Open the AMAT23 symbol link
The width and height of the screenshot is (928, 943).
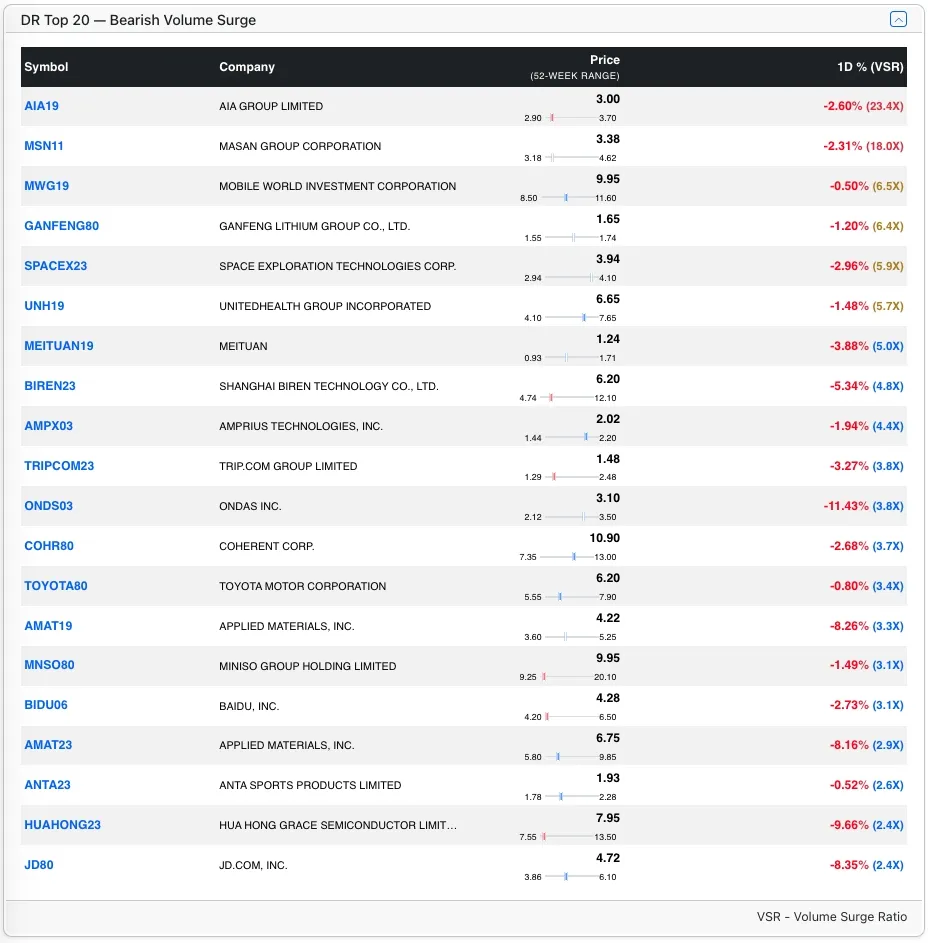tap(48, 745)
